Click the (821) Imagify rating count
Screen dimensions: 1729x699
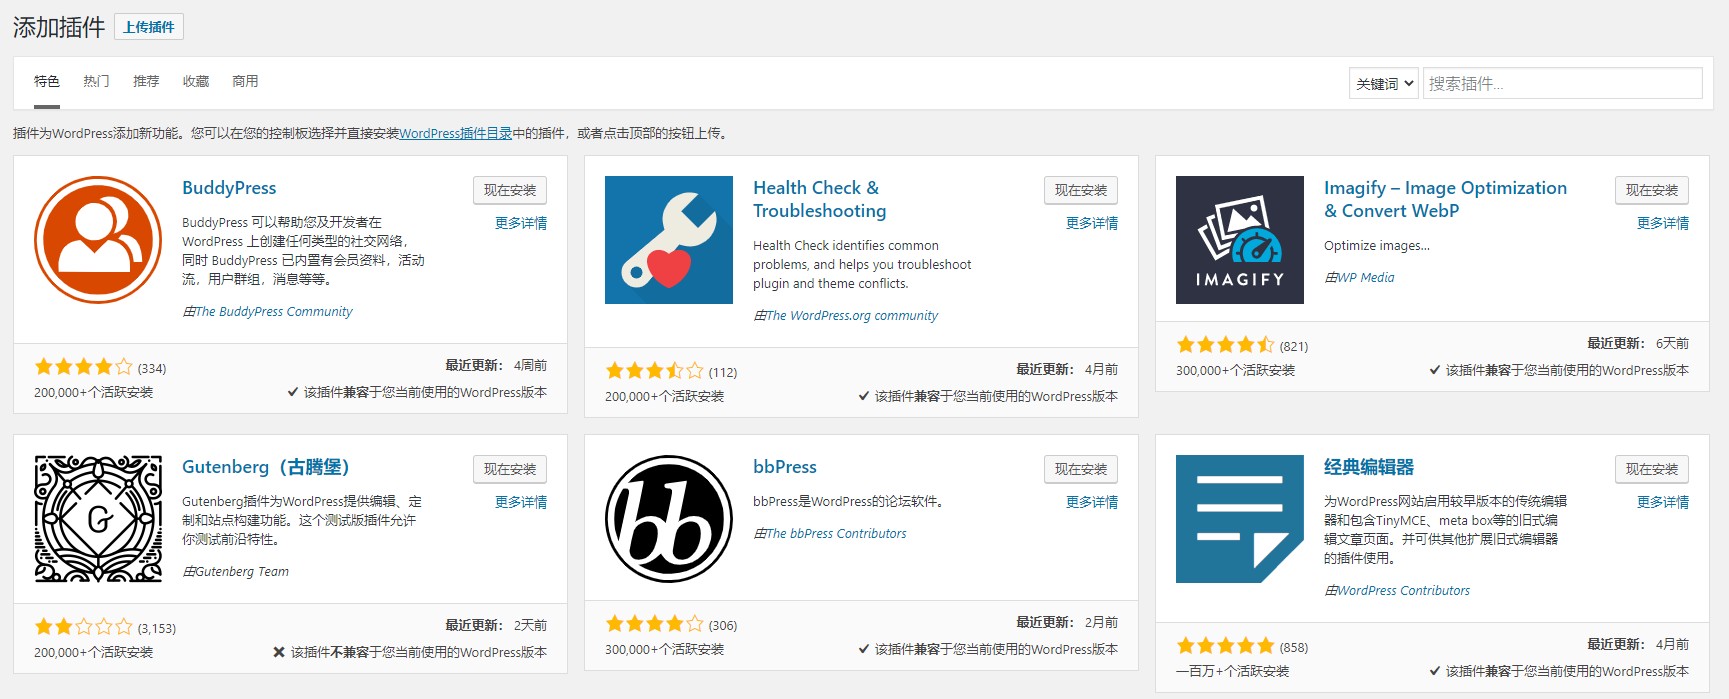click(1294, 346)
